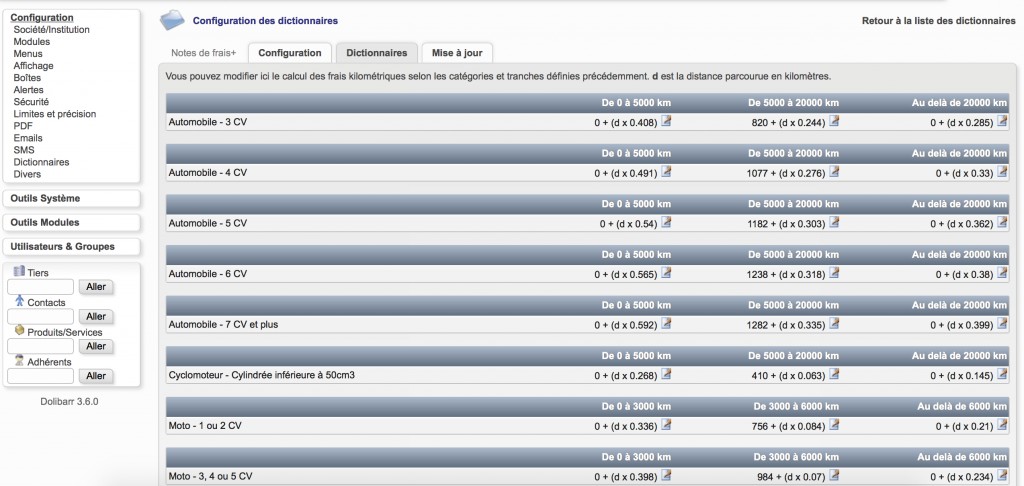Edit Moto - 3, 4 ou 5 CV beyond 6000 km formula
The width and height of the screenshot is (1024, 486).
(x=1002, y=476)
